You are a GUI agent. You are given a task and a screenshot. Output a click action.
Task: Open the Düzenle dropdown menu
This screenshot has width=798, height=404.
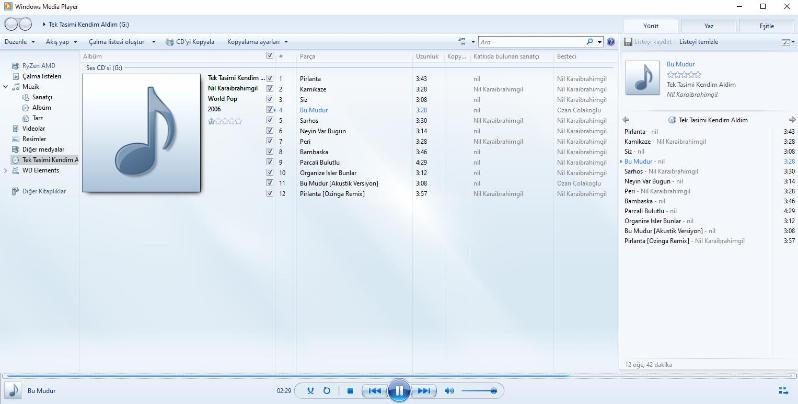click(20, 42)
